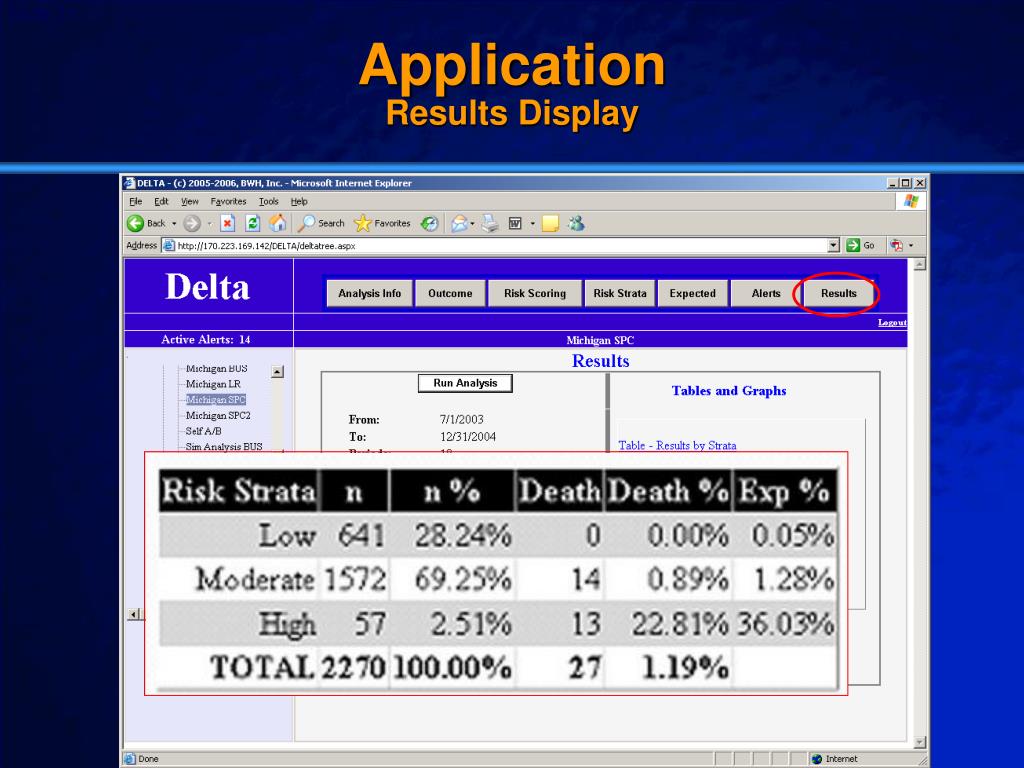Click the Windows flag logo
The width and height of the screenshot is (1024, 768).
pyautogui.click(x=911, y=201)
